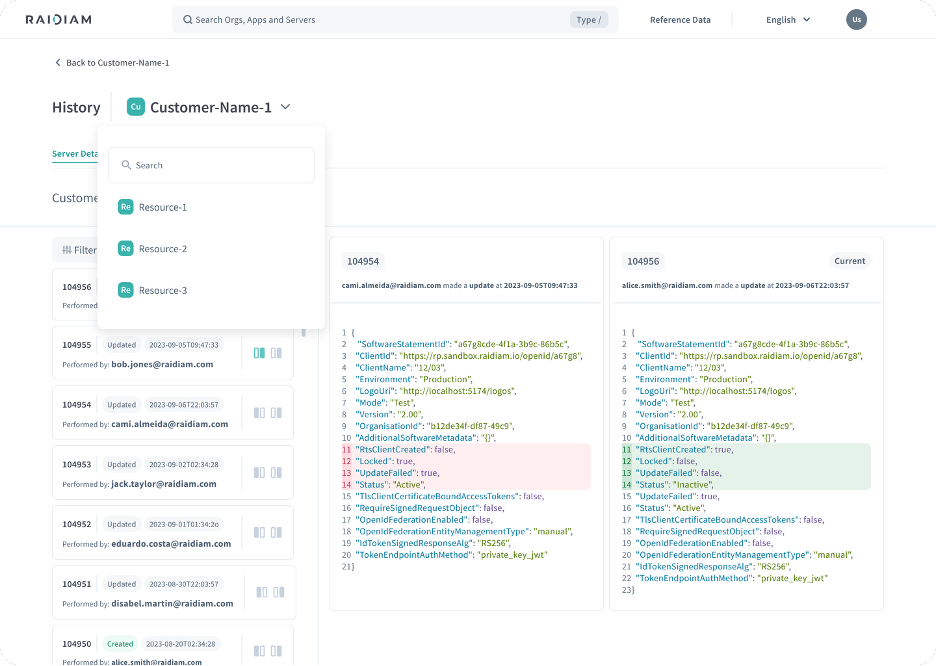This screenshot has width=936, height=666.
Task: Select left-pane compare icon for version 104952
Action: pos(259,532)
